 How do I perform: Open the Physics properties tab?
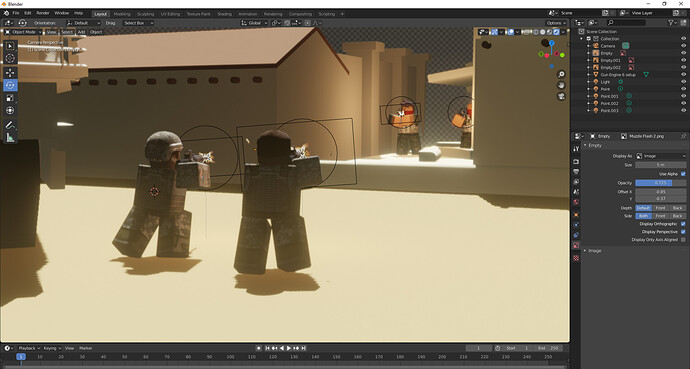[x=576, y=225]
